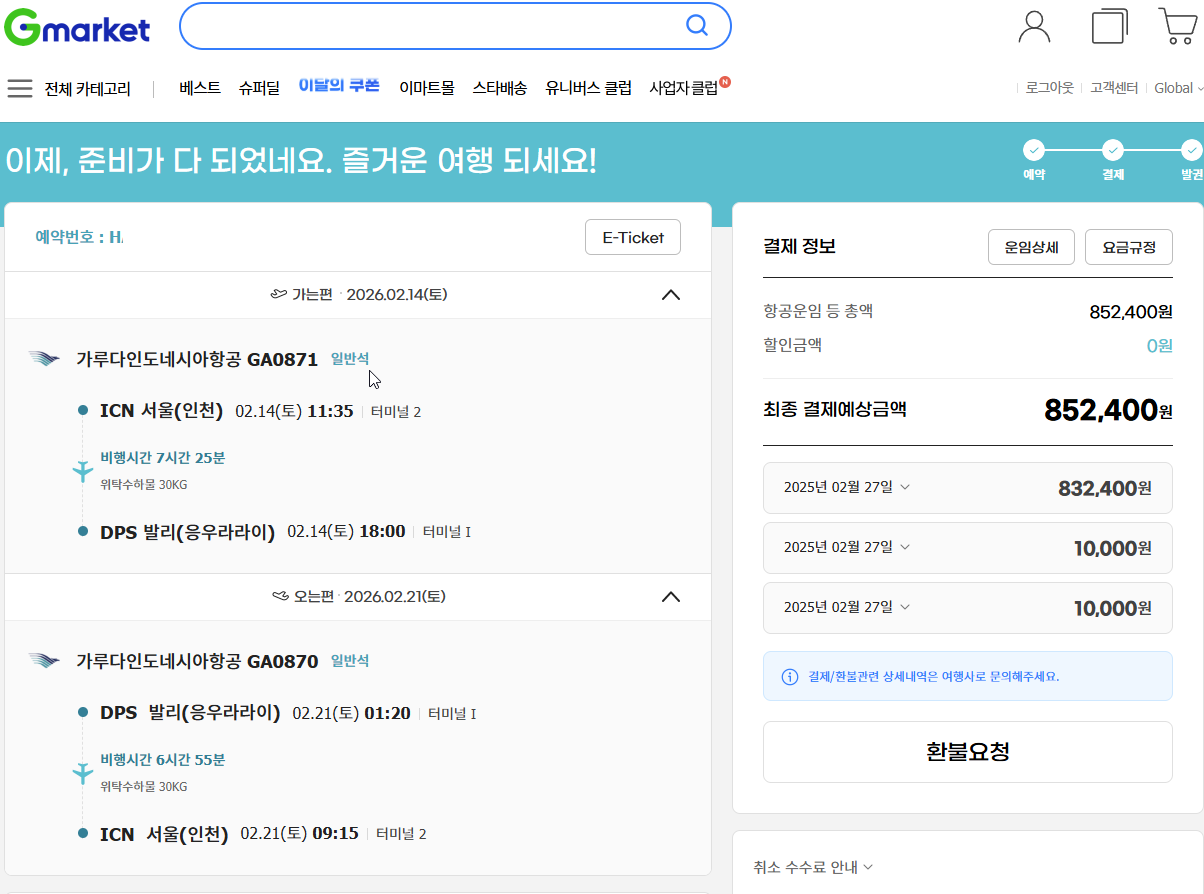
Task: Click the plane icon by 비행시간 7시간 25분
Action: (x=83, y=471)
